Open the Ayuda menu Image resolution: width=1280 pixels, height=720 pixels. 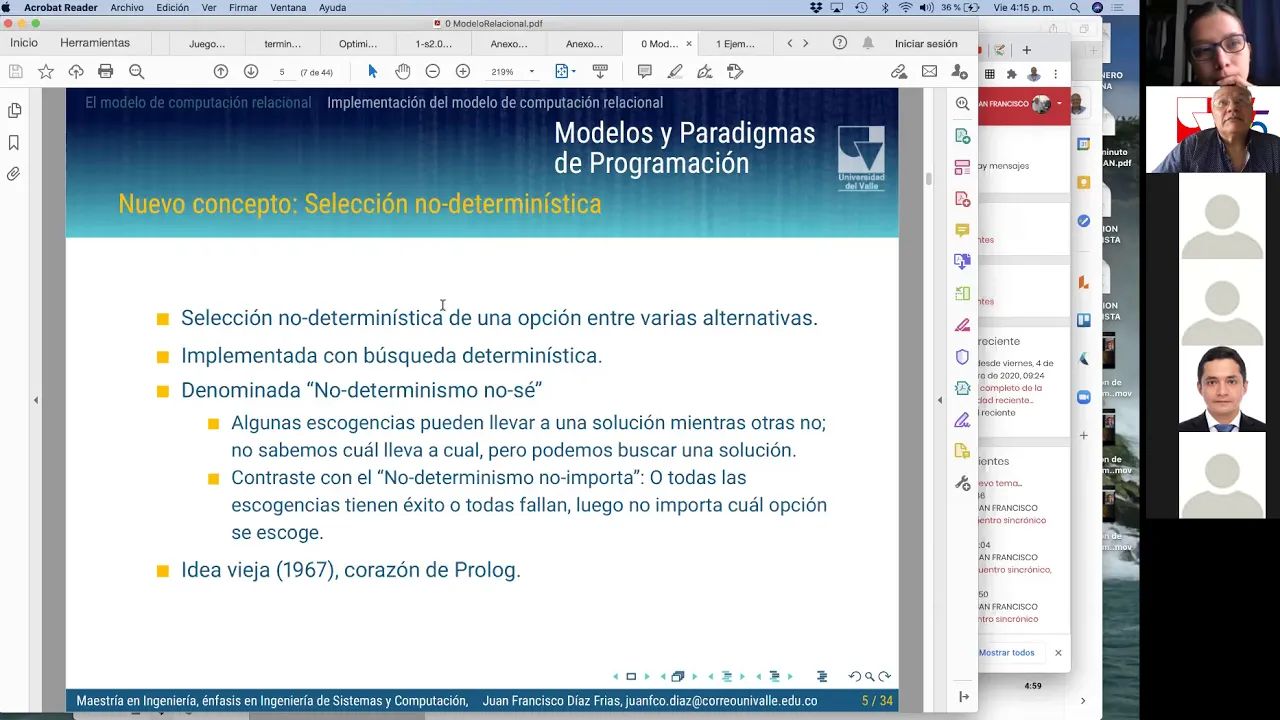pos(332,8)
